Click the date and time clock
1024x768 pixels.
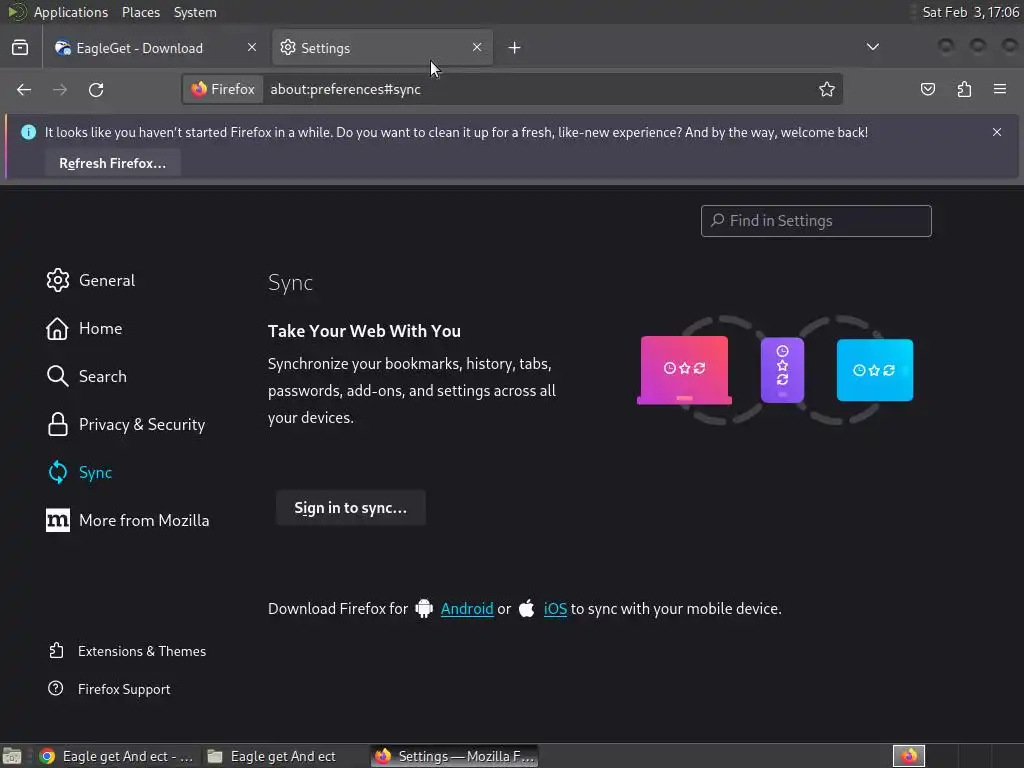(970, 12)
